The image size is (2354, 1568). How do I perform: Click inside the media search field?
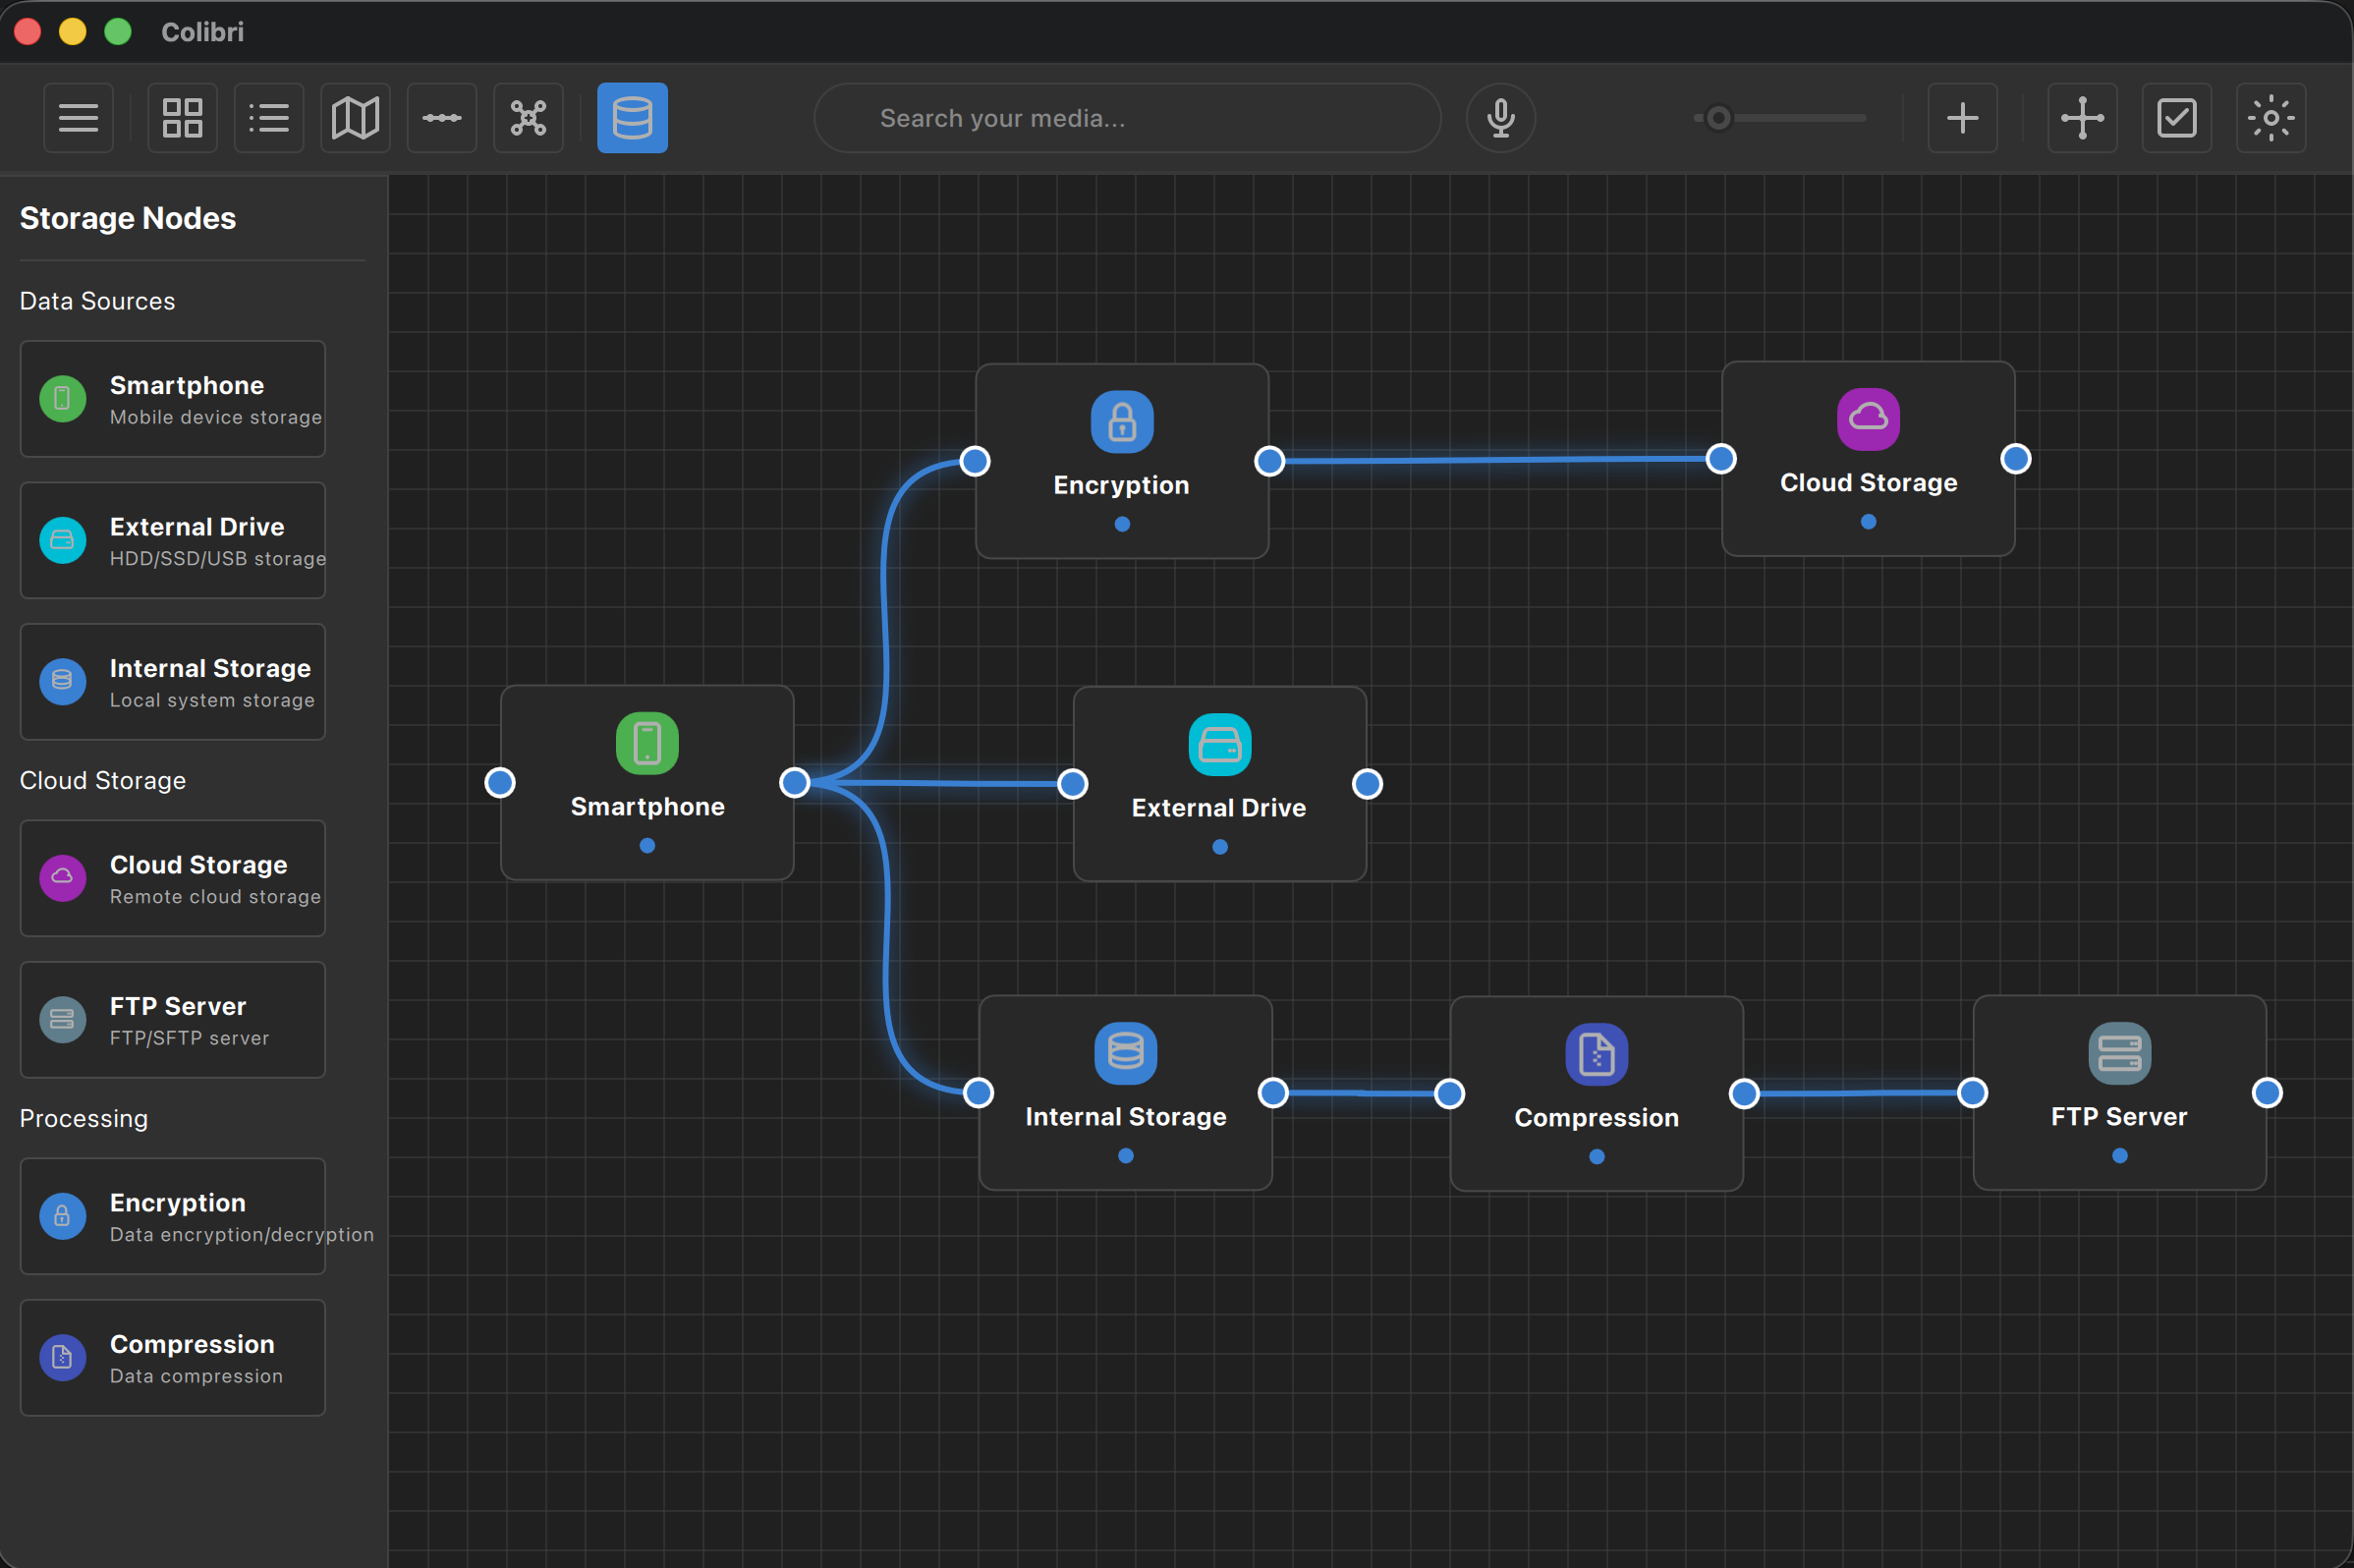tap(1126, 117)
